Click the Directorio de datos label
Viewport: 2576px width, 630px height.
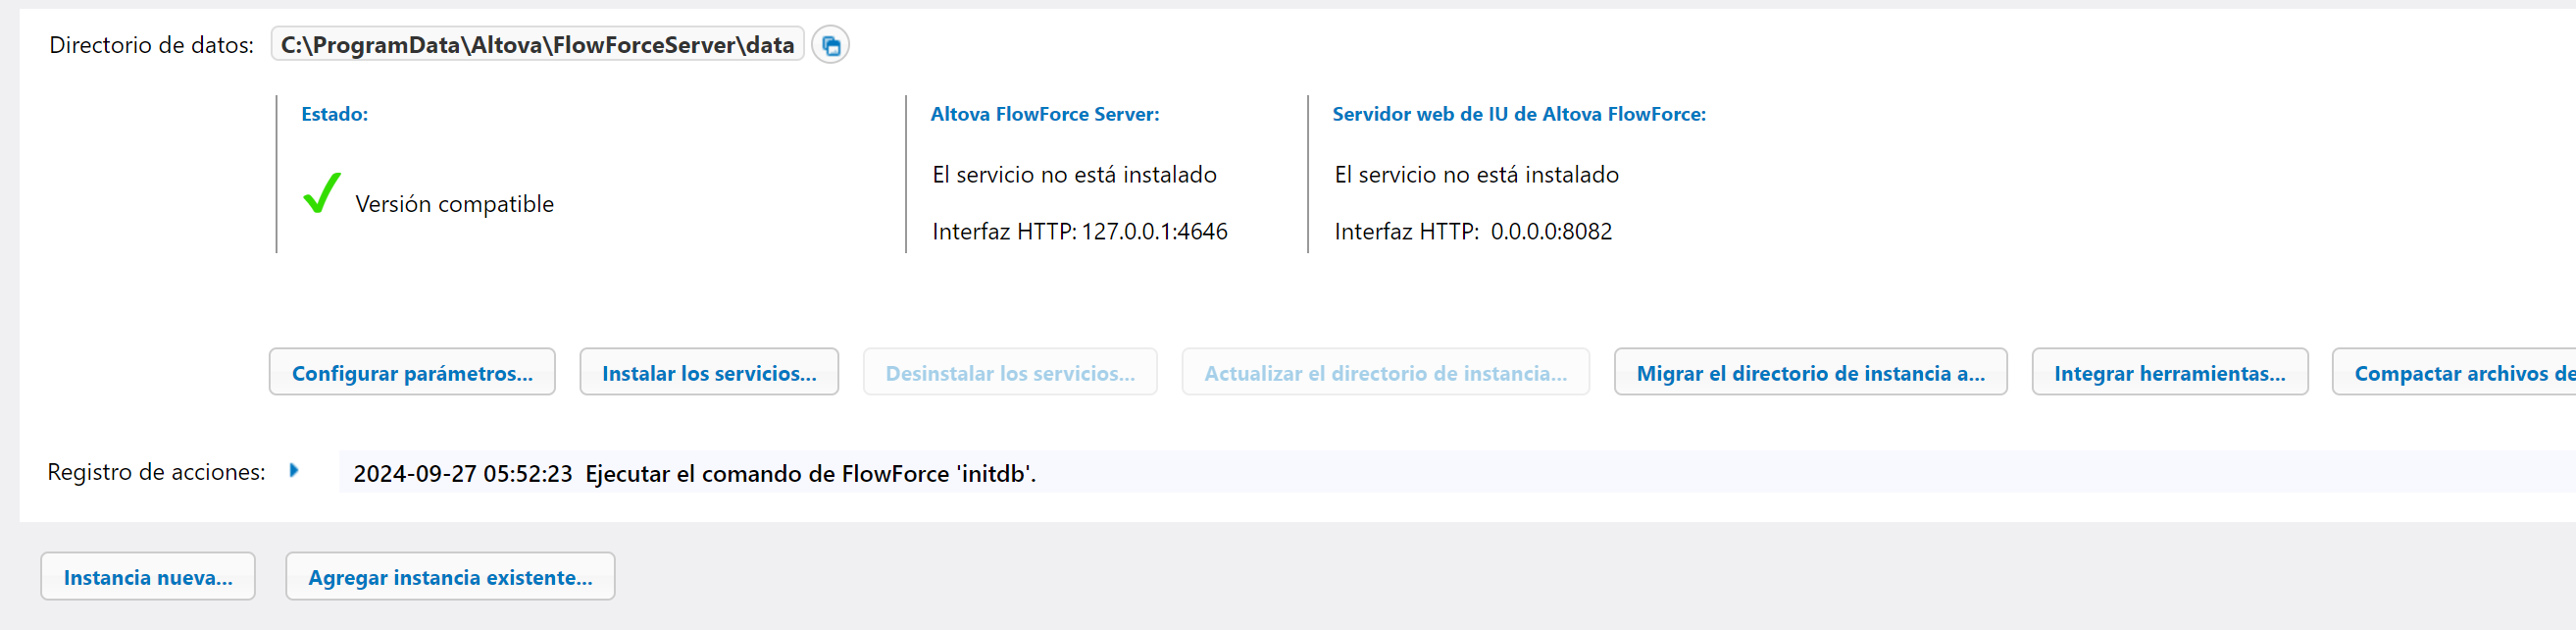(x=152, y=45)
